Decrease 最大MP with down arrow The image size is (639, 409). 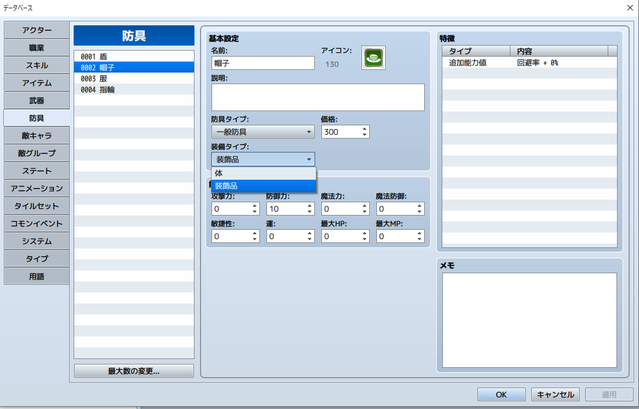pyautogui.click(x=419, y=239)
